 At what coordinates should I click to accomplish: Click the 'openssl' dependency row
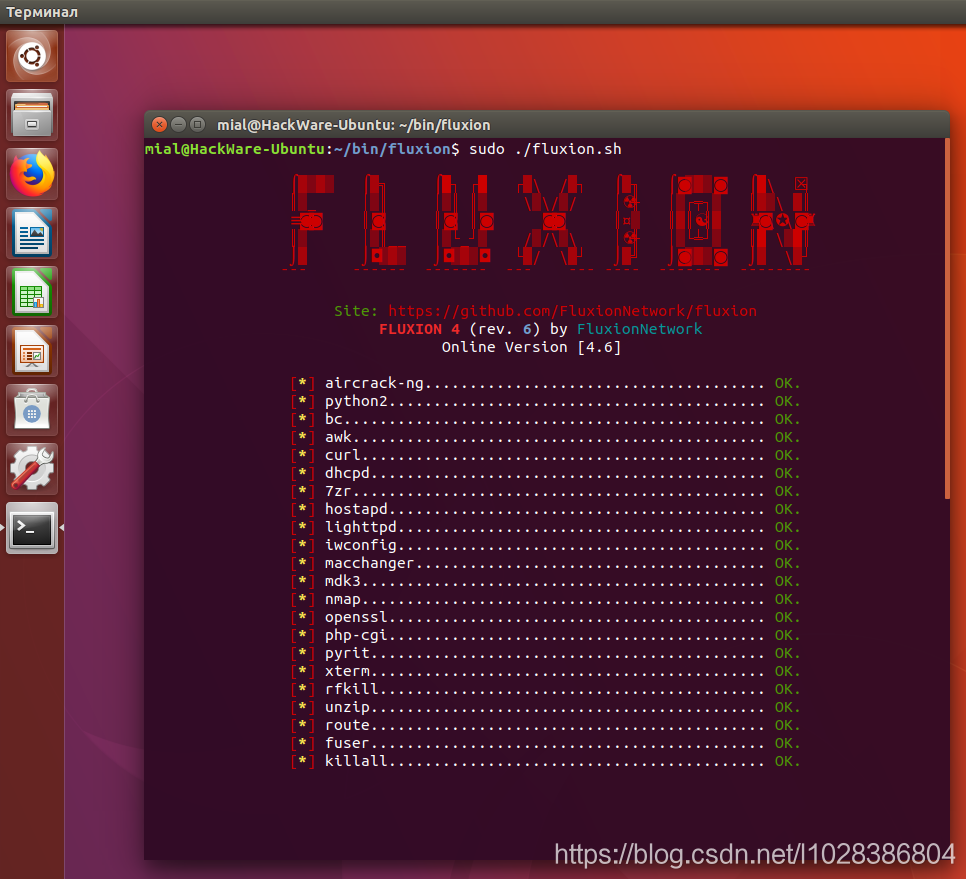546,617
